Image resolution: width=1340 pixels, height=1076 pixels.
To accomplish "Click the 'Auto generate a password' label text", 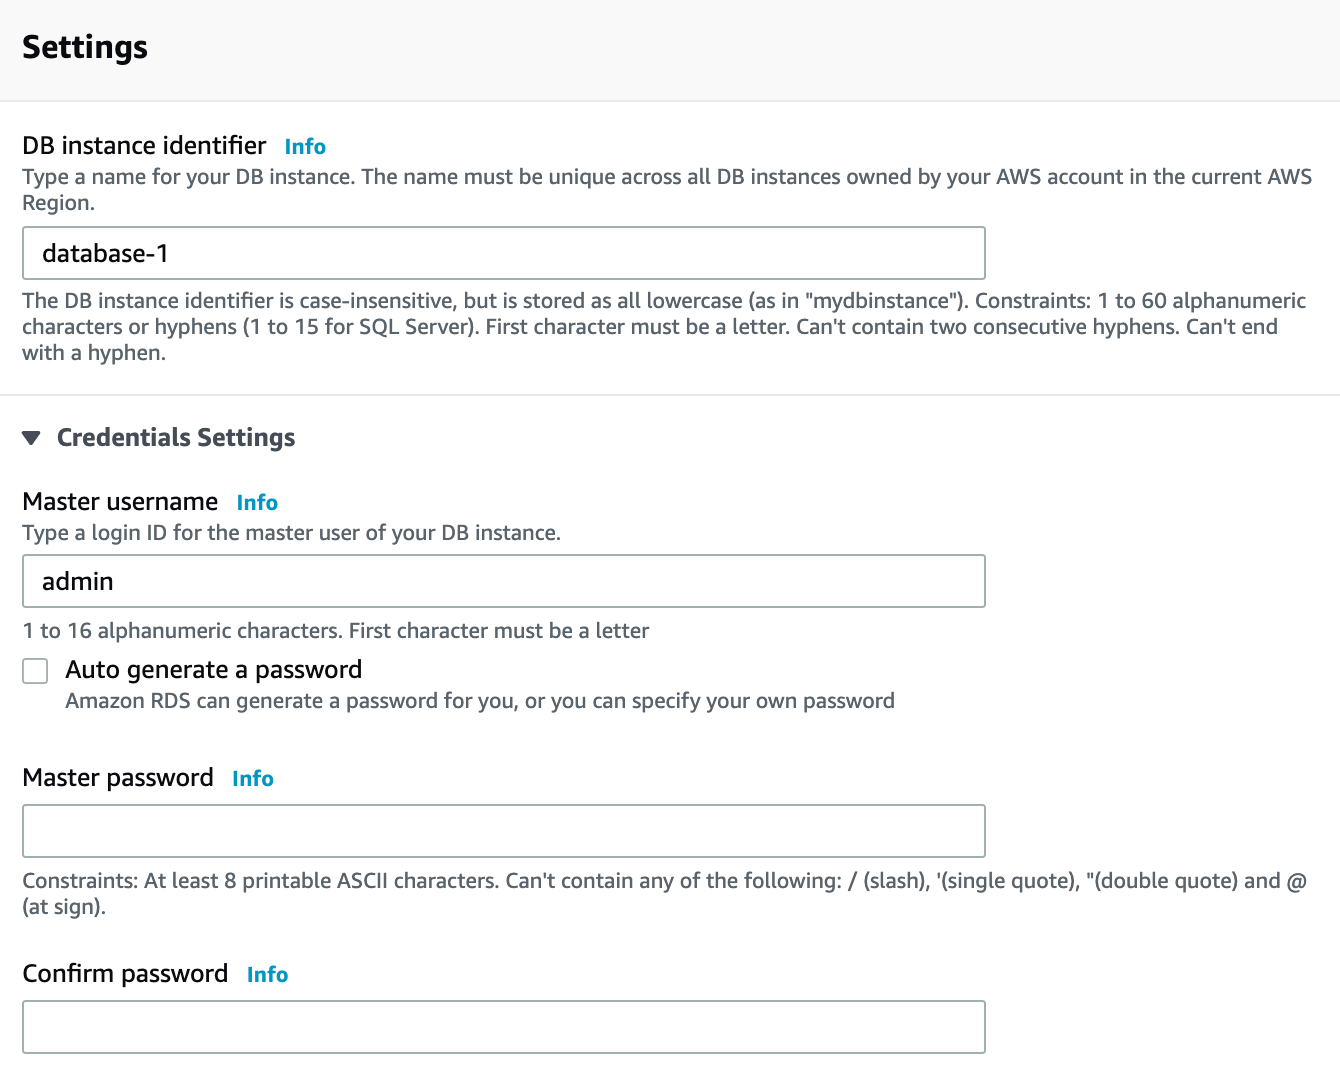I will point(213,670).
